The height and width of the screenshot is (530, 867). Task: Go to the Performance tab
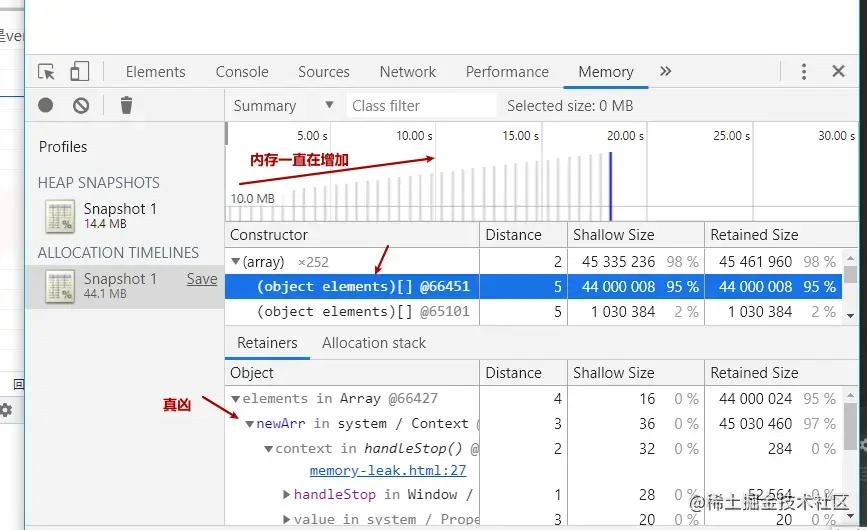pos(507,72)
